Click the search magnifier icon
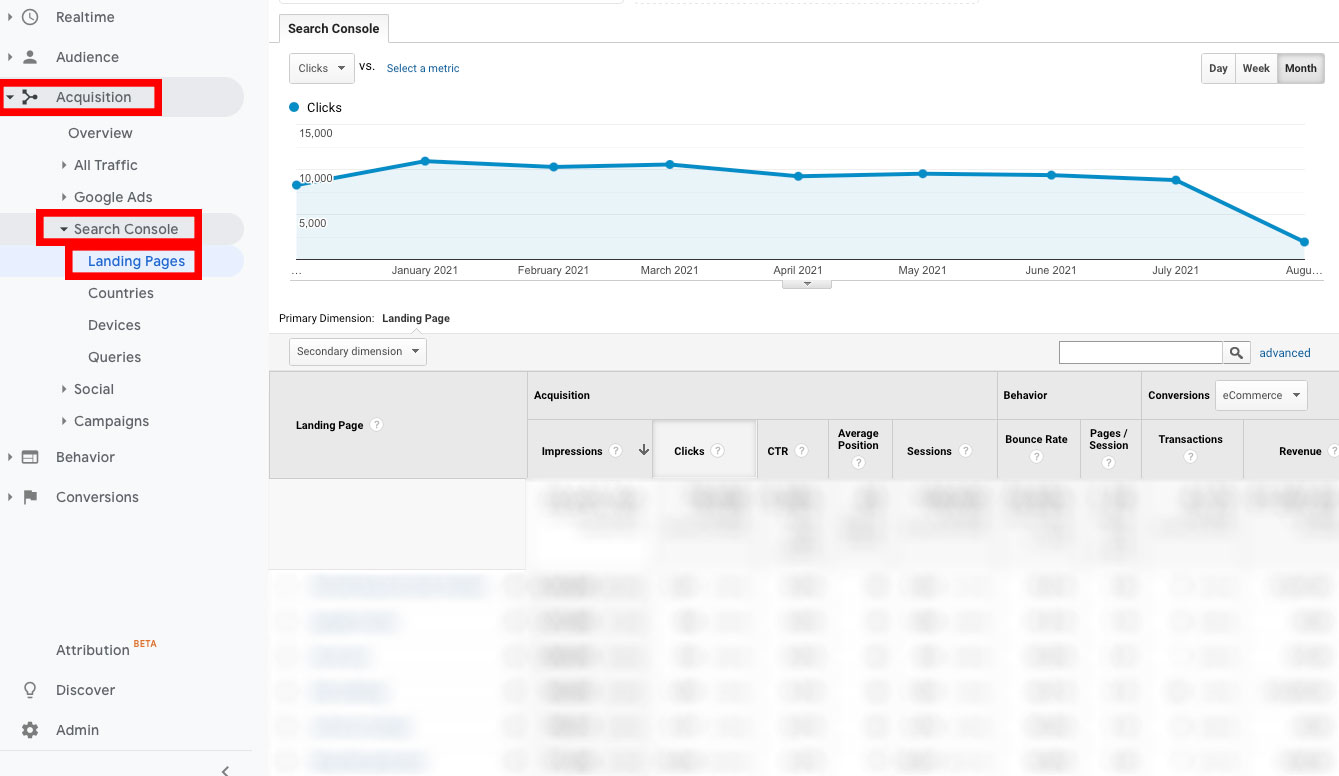The width and height of the screenshot is (1339, 776). [1236, 352]
